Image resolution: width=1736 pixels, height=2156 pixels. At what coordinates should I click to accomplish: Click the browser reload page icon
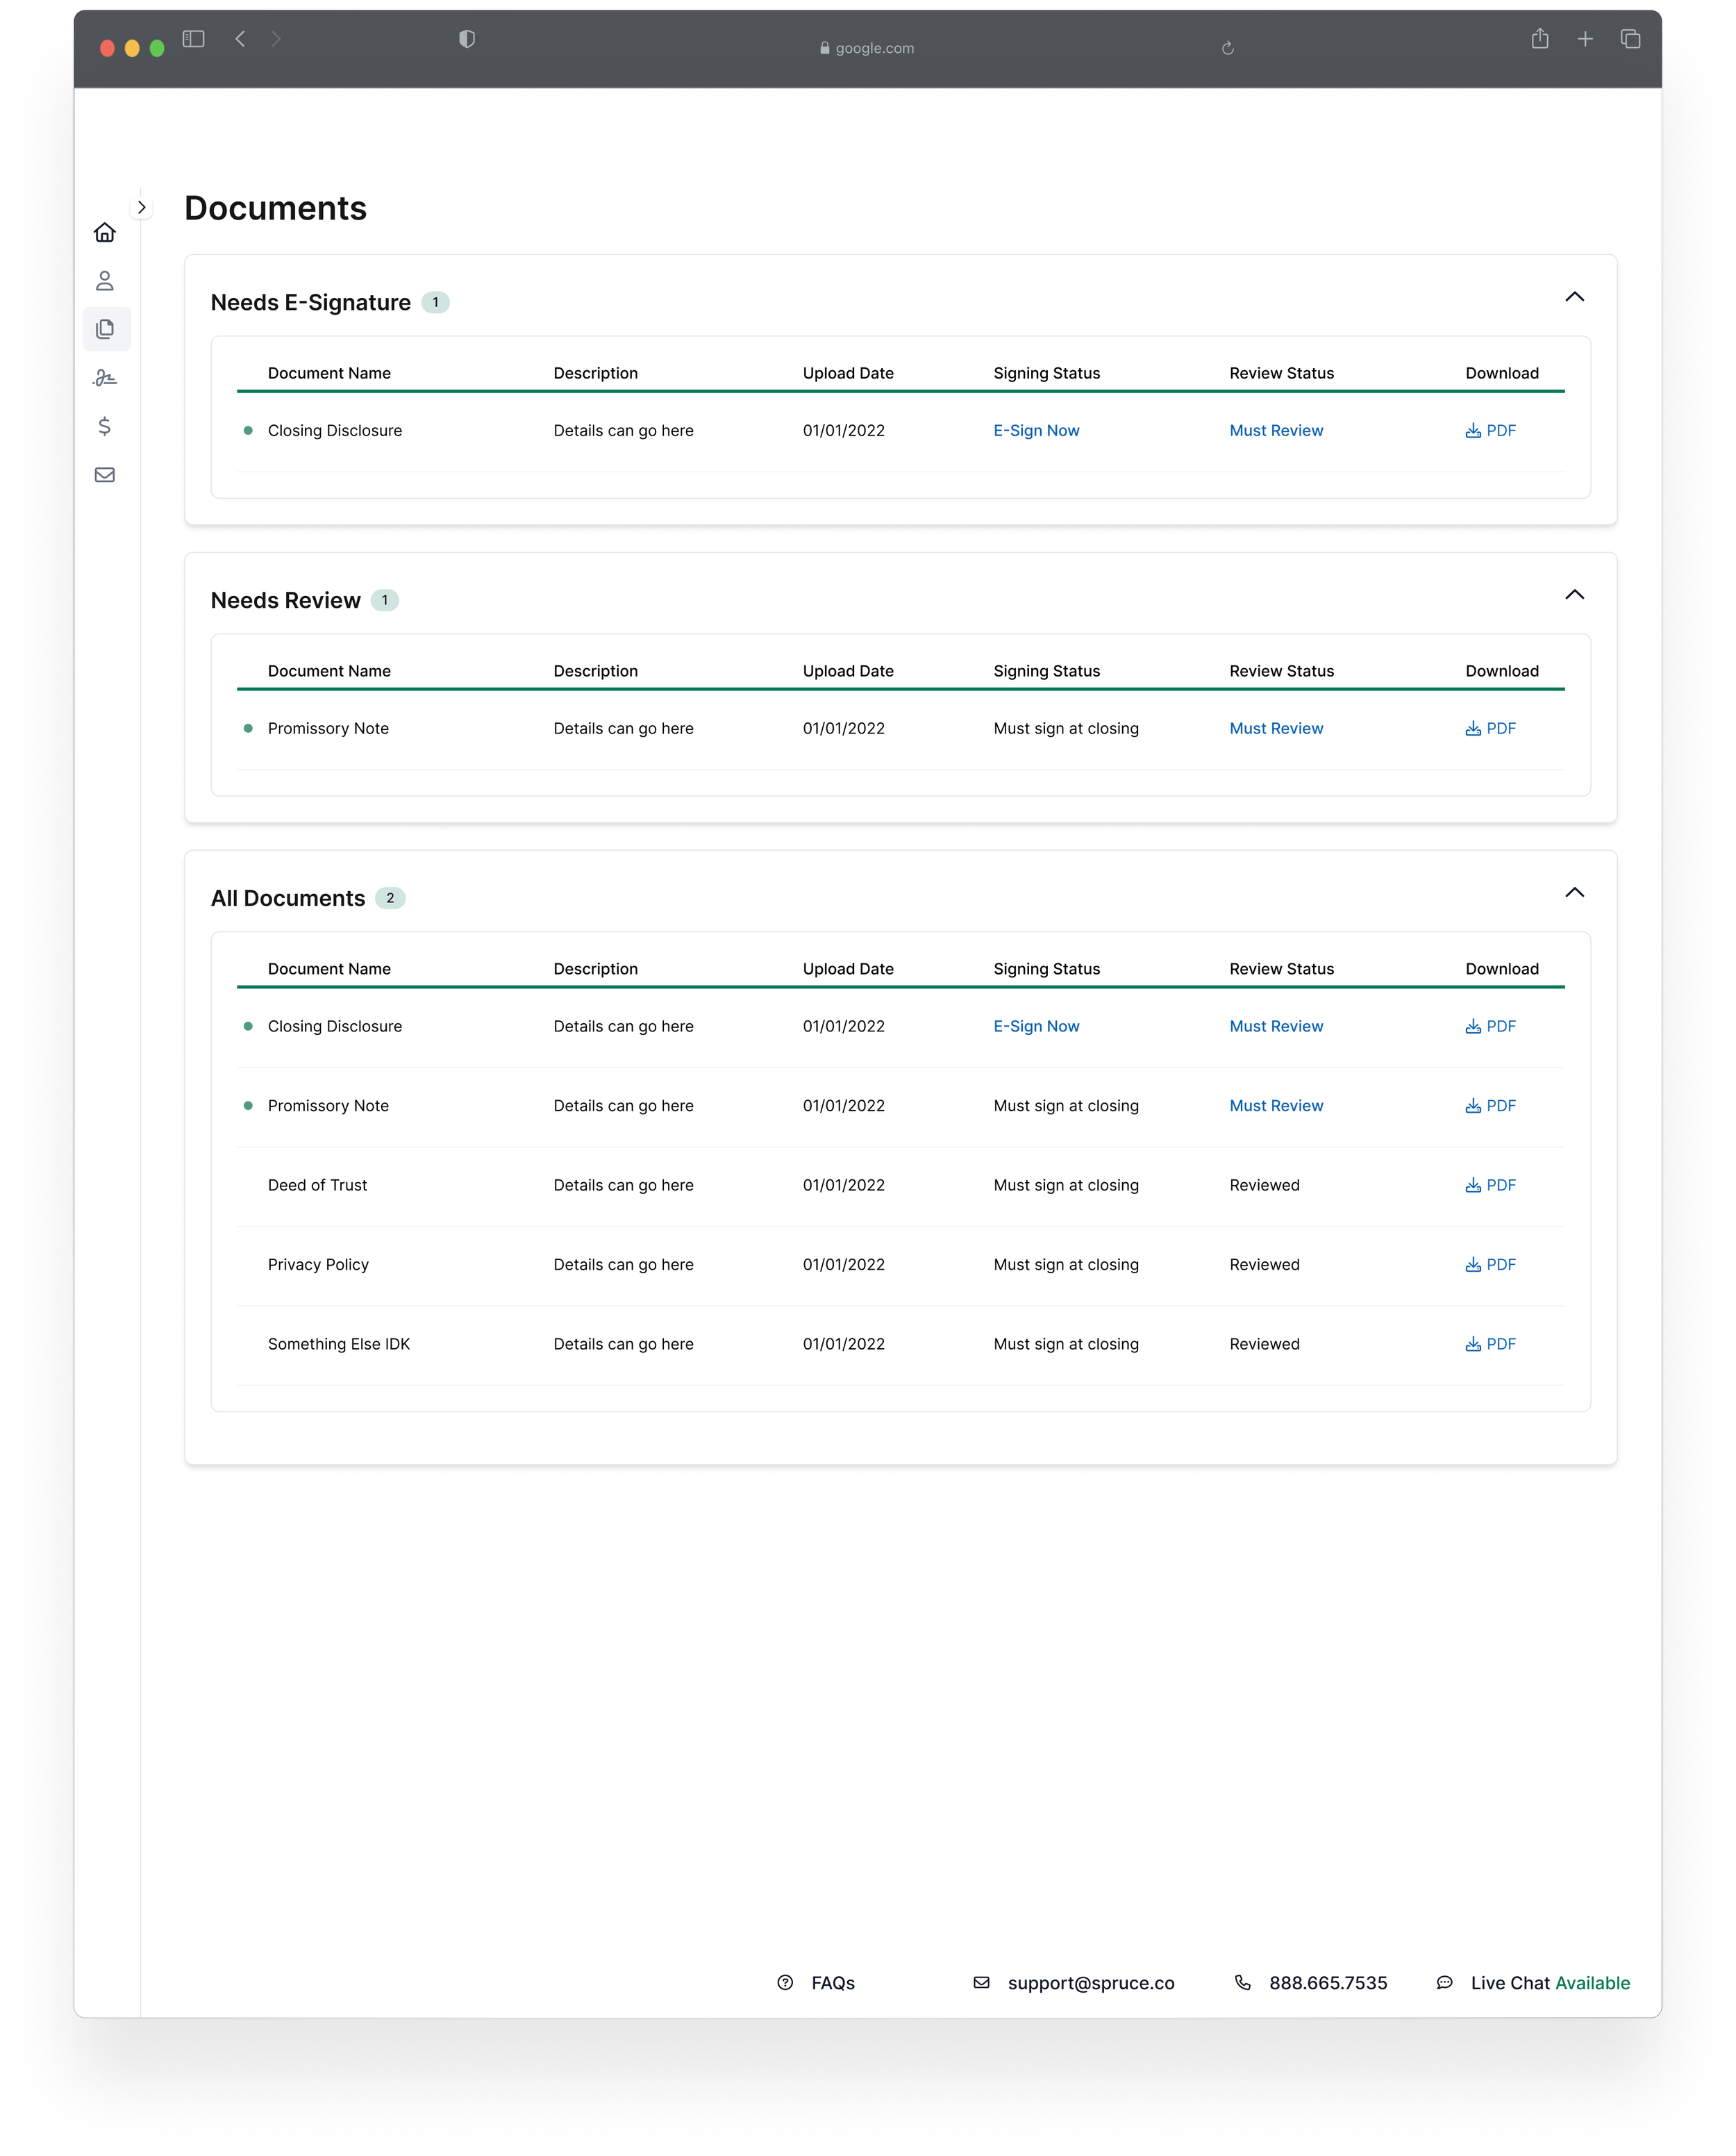pyautogui.click(x=1228, y=48)
